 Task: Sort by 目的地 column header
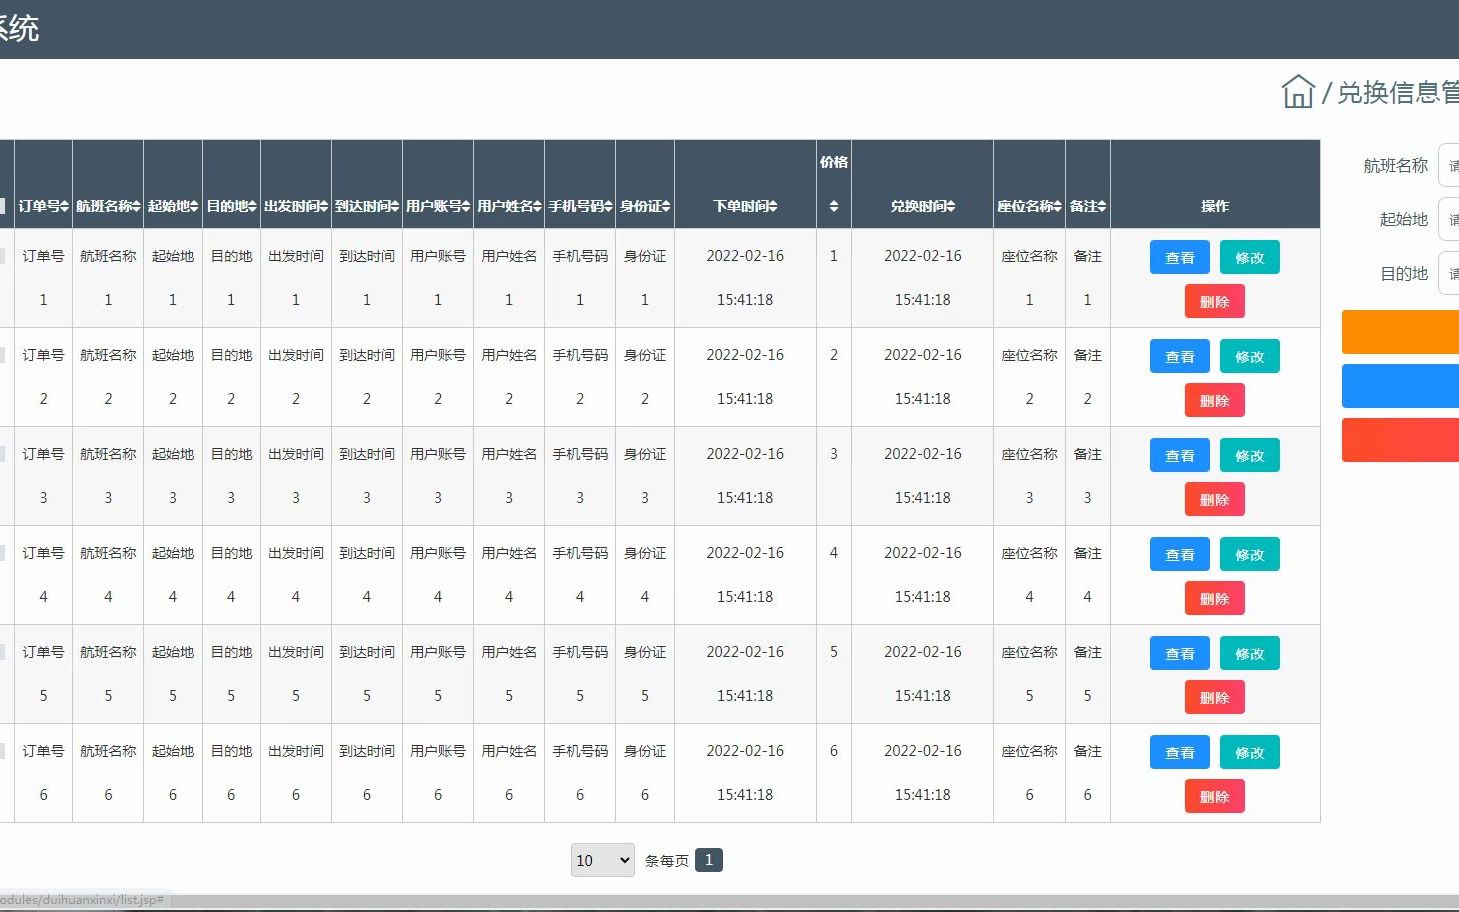click(x=231, y=206)
